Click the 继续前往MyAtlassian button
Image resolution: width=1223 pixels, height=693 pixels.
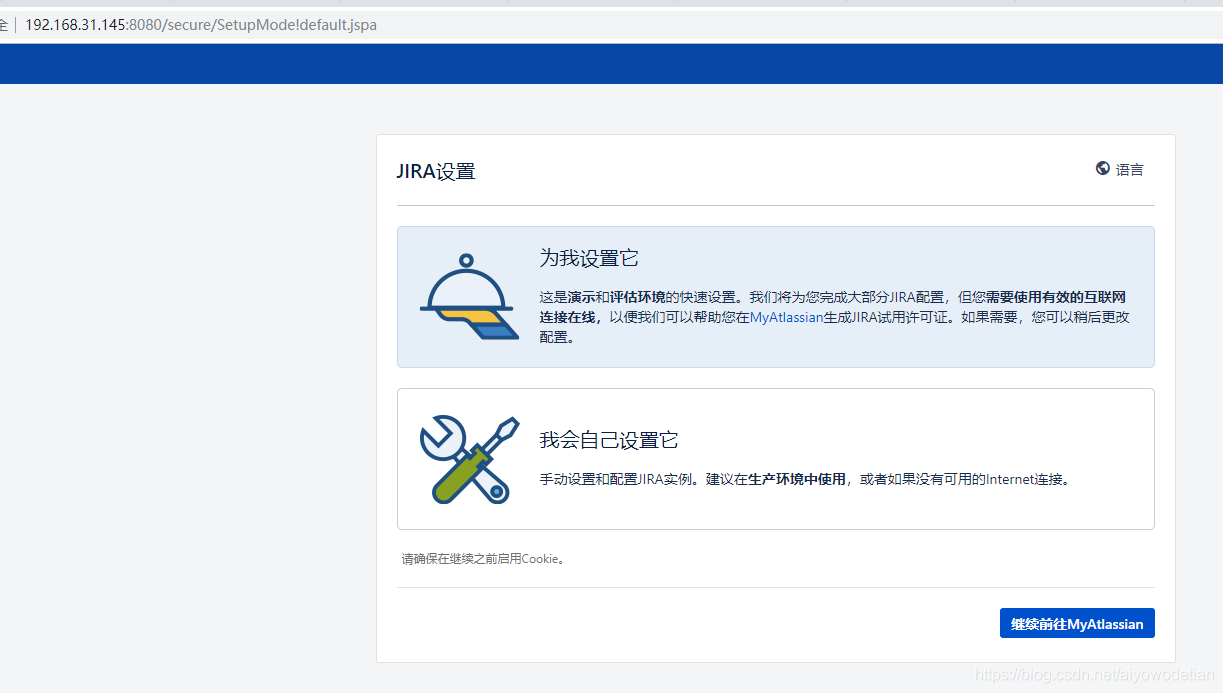point(1077,623)
